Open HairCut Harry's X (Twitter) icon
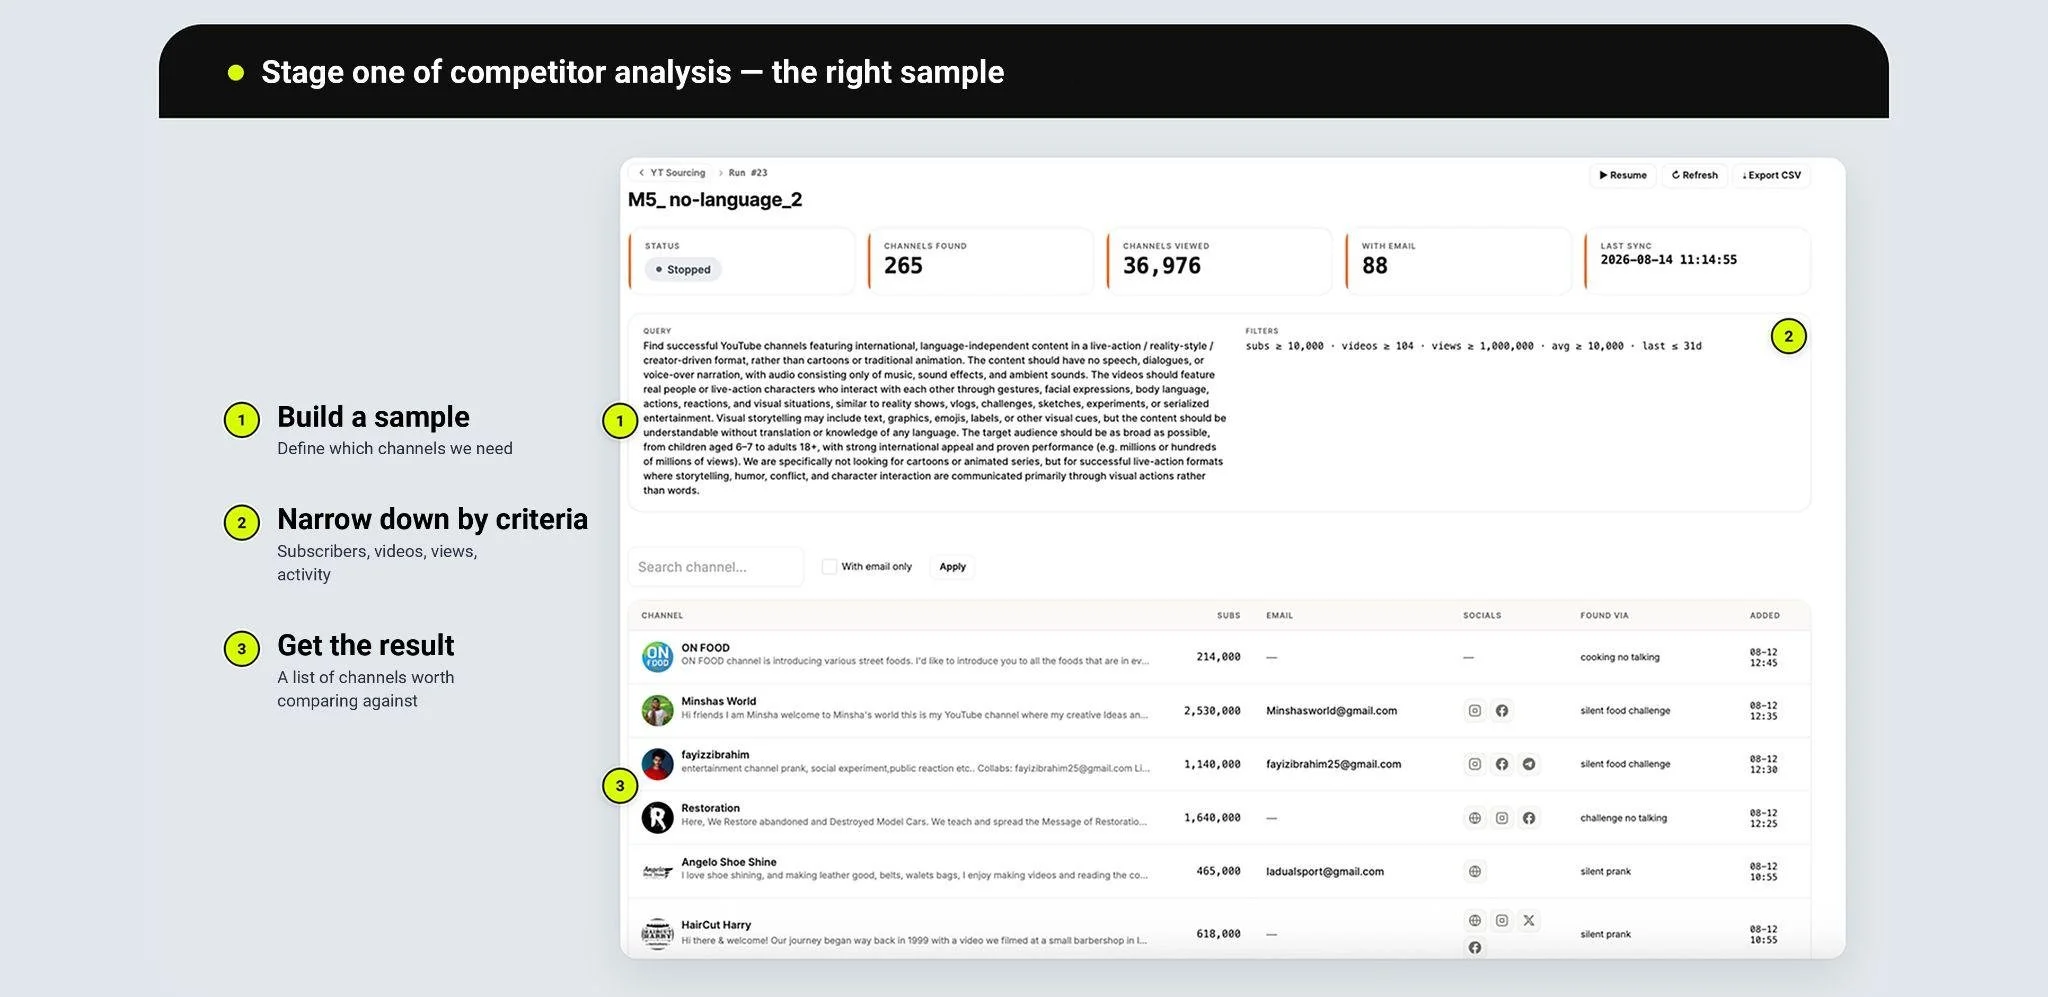This screenshot has height=997, width=2048. click(1528, 920)
